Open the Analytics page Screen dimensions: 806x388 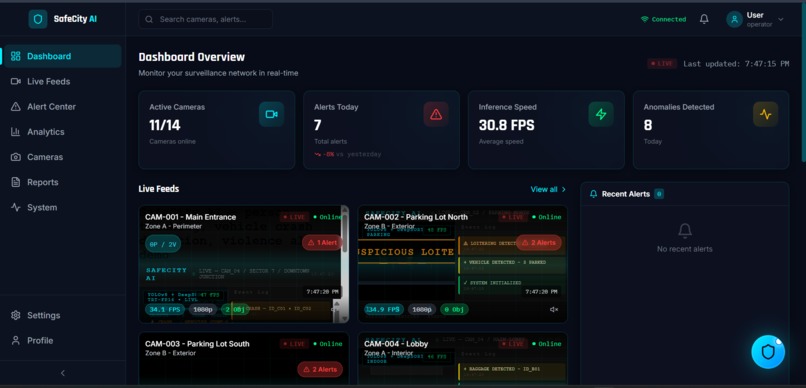click(63, 132)
